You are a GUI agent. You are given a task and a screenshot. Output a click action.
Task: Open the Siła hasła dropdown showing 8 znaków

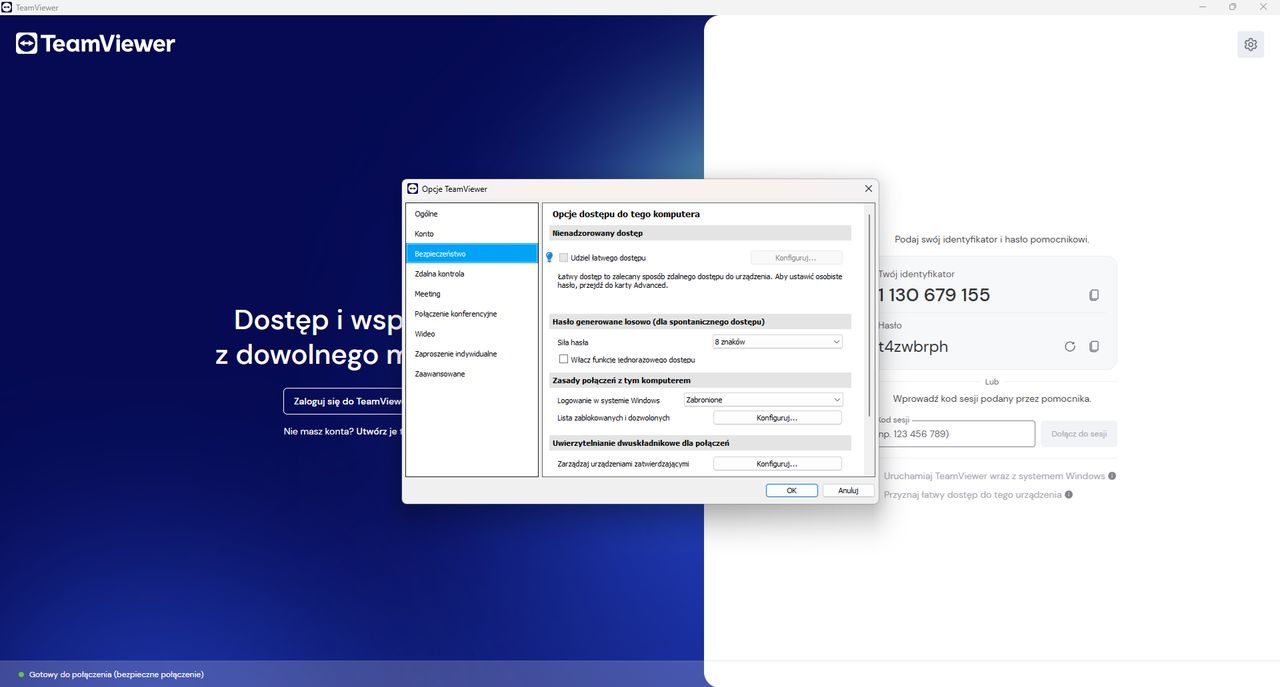pyautogui.click(x=778, y=342)
